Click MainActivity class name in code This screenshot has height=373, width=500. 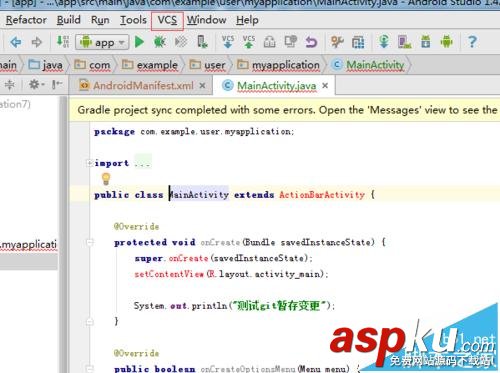click(x=199, y=194)
